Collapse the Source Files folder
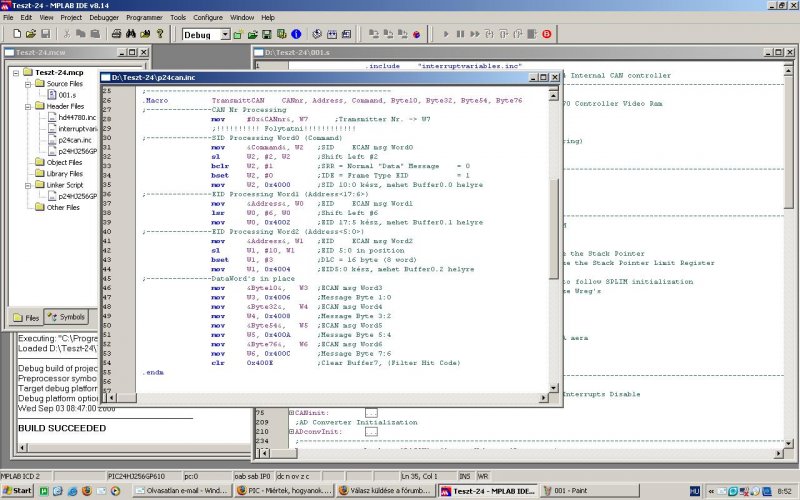The image size is (800, 500). click(28, 84)
